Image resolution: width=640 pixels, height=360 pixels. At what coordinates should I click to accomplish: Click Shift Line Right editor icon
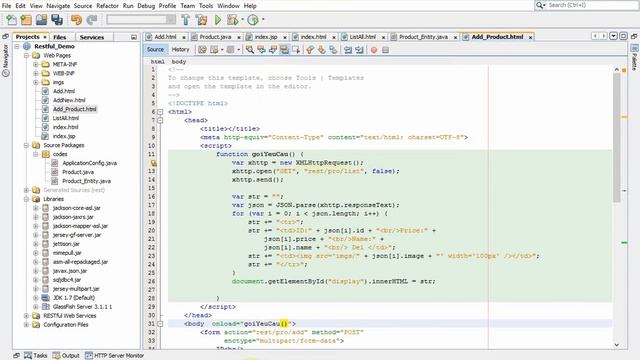(359, 50)
